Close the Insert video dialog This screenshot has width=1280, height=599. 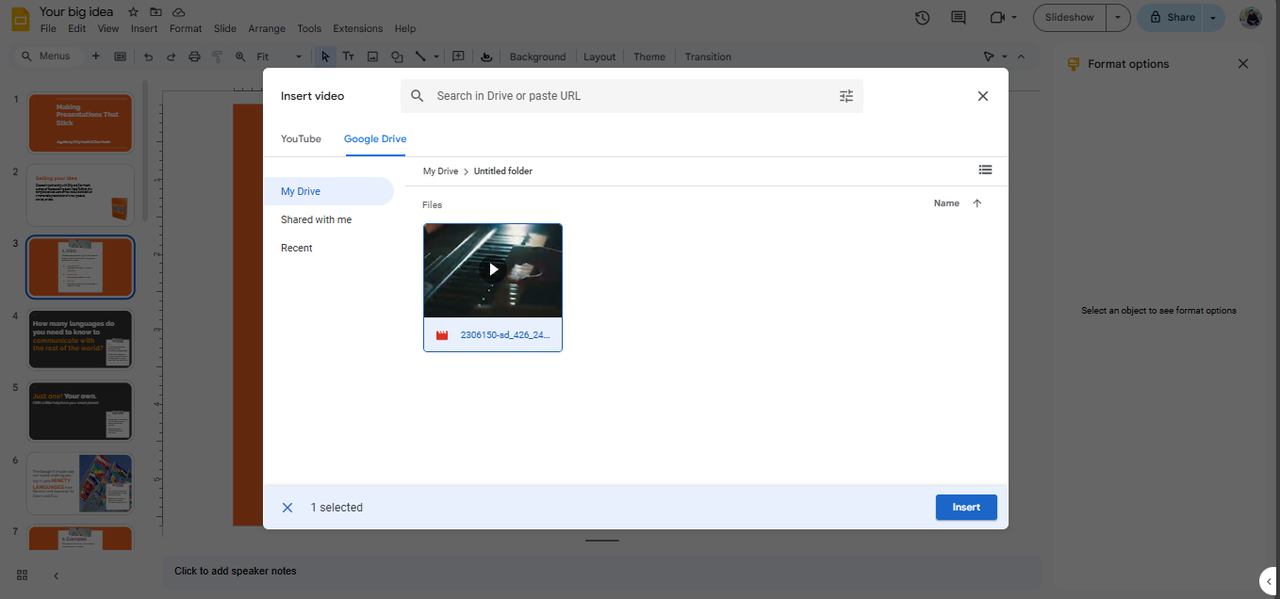[x=983, y=96]
